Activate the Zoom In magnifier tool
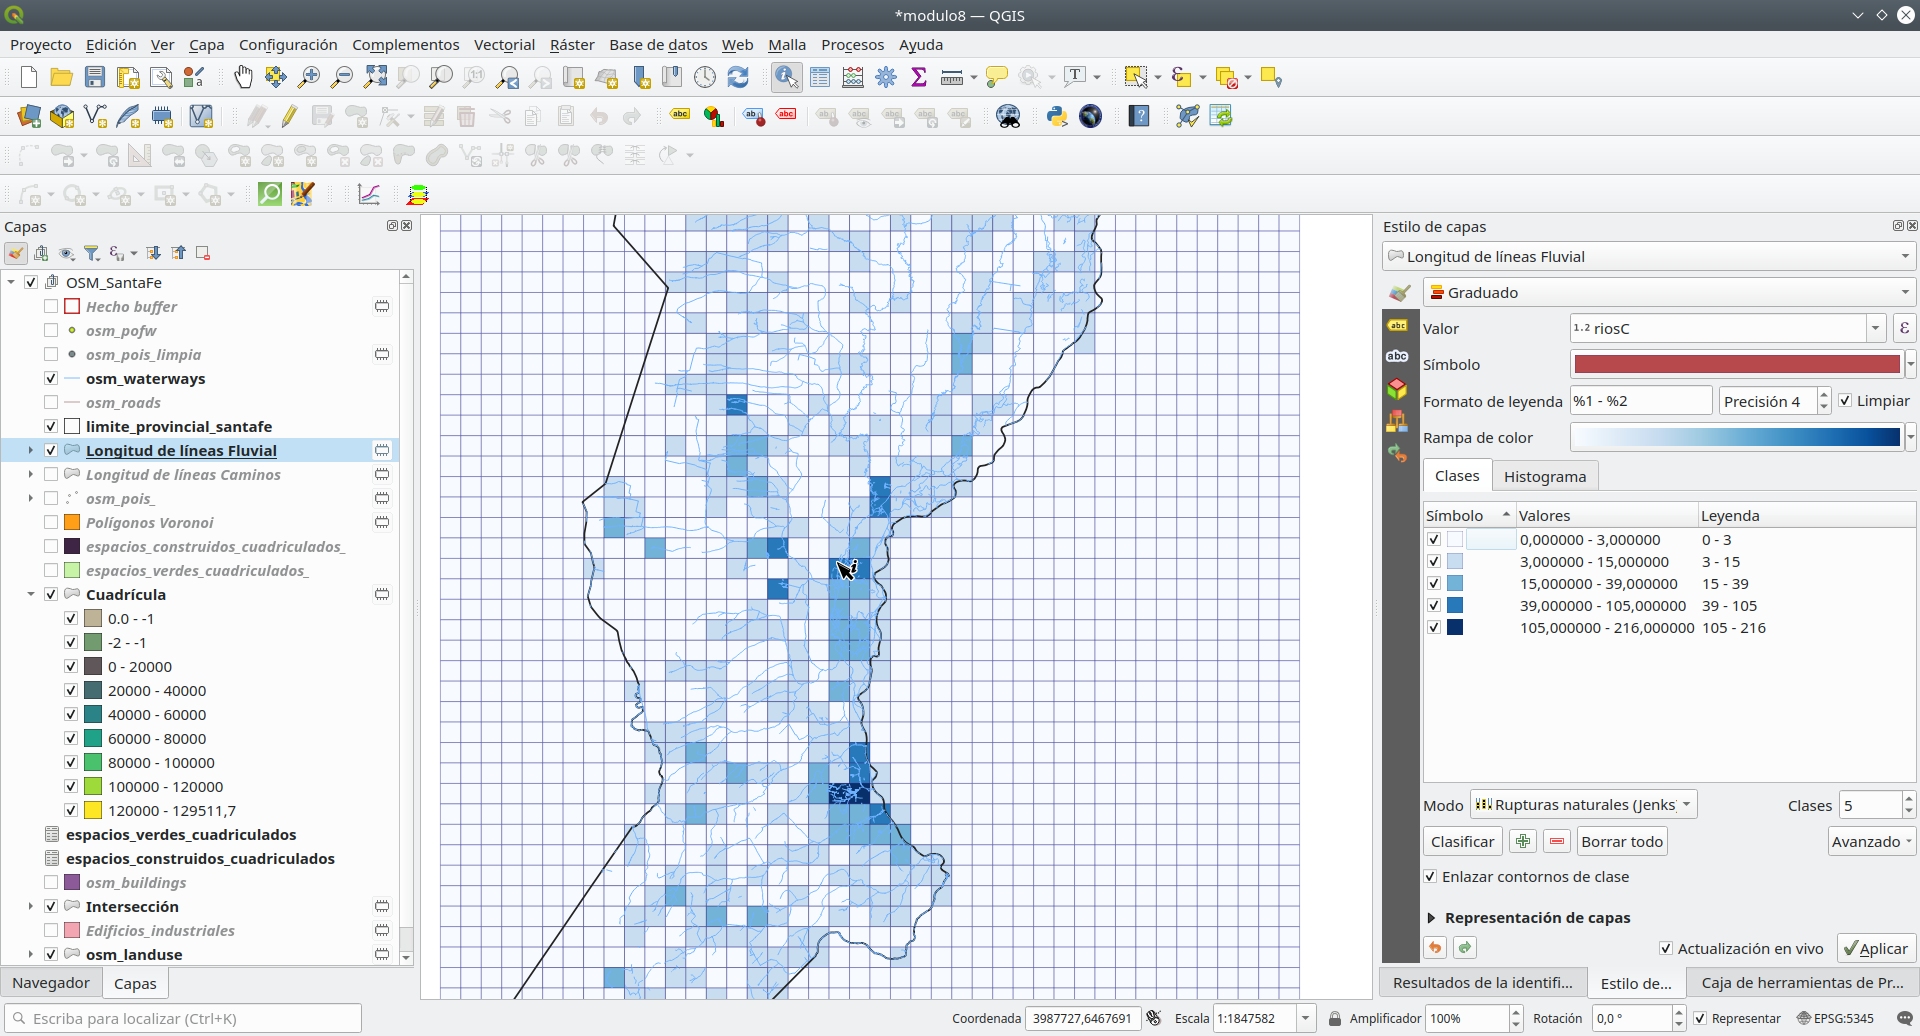The image size is (1920, 1036). pyautogui.click(x=309, y=77)
